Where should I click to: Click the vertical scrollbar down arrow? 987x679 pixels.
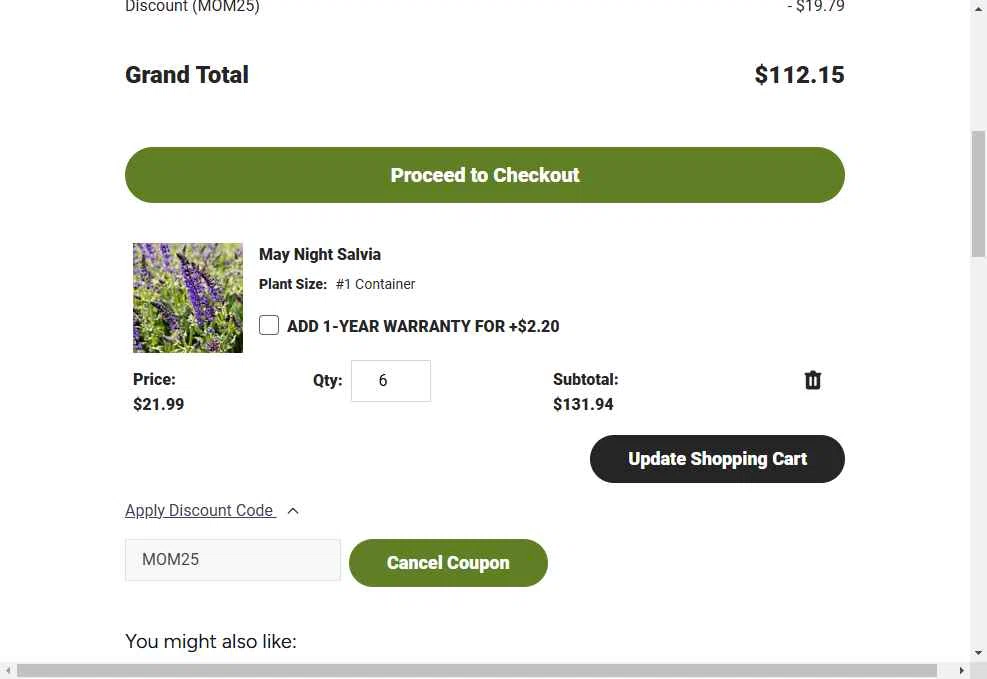tap(978, 653)
